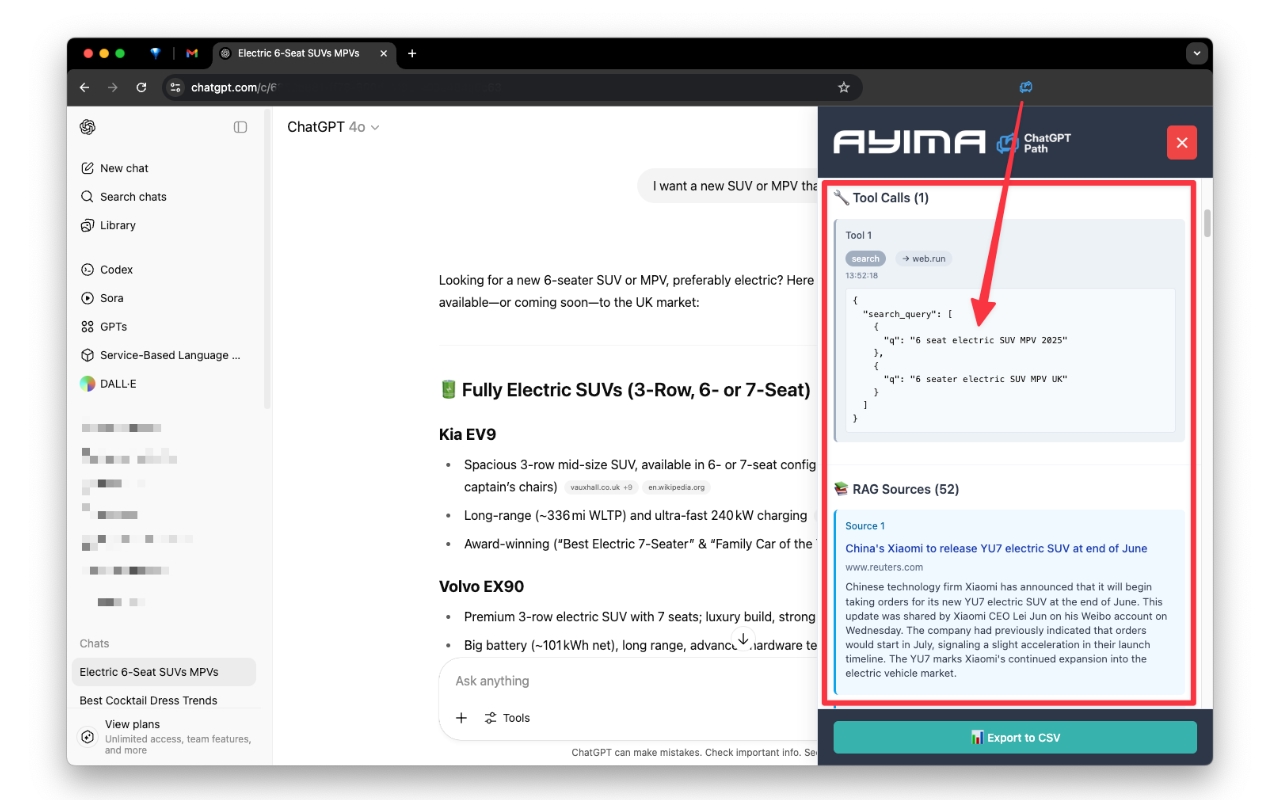Click www.reuters.com source domain text
The height and width of the screenshot is (800, 1280).
[884, 567]
